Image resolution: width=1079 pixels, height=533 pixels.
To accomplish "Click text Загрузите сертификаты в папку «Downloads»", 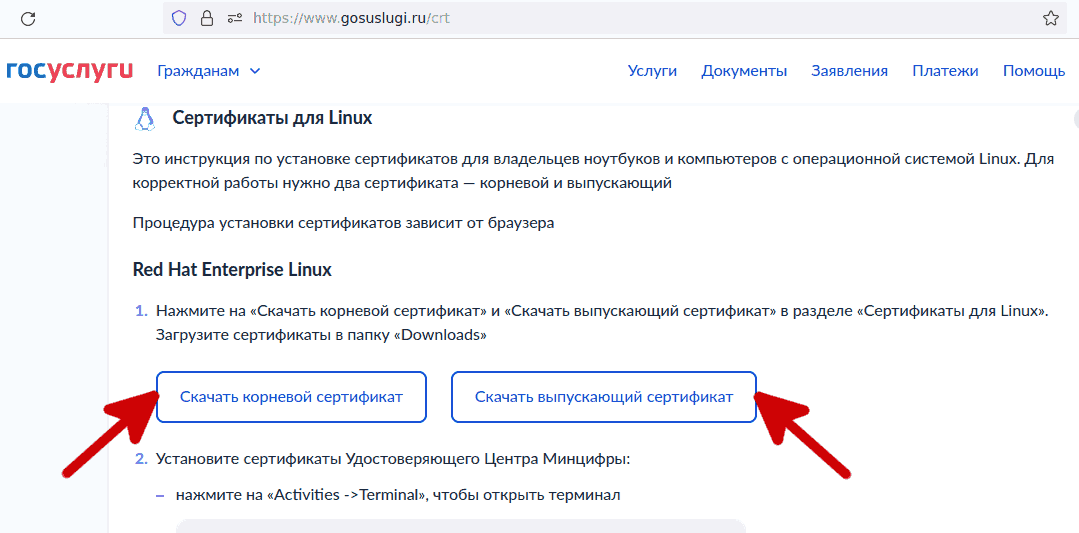I will click(322, 336).
